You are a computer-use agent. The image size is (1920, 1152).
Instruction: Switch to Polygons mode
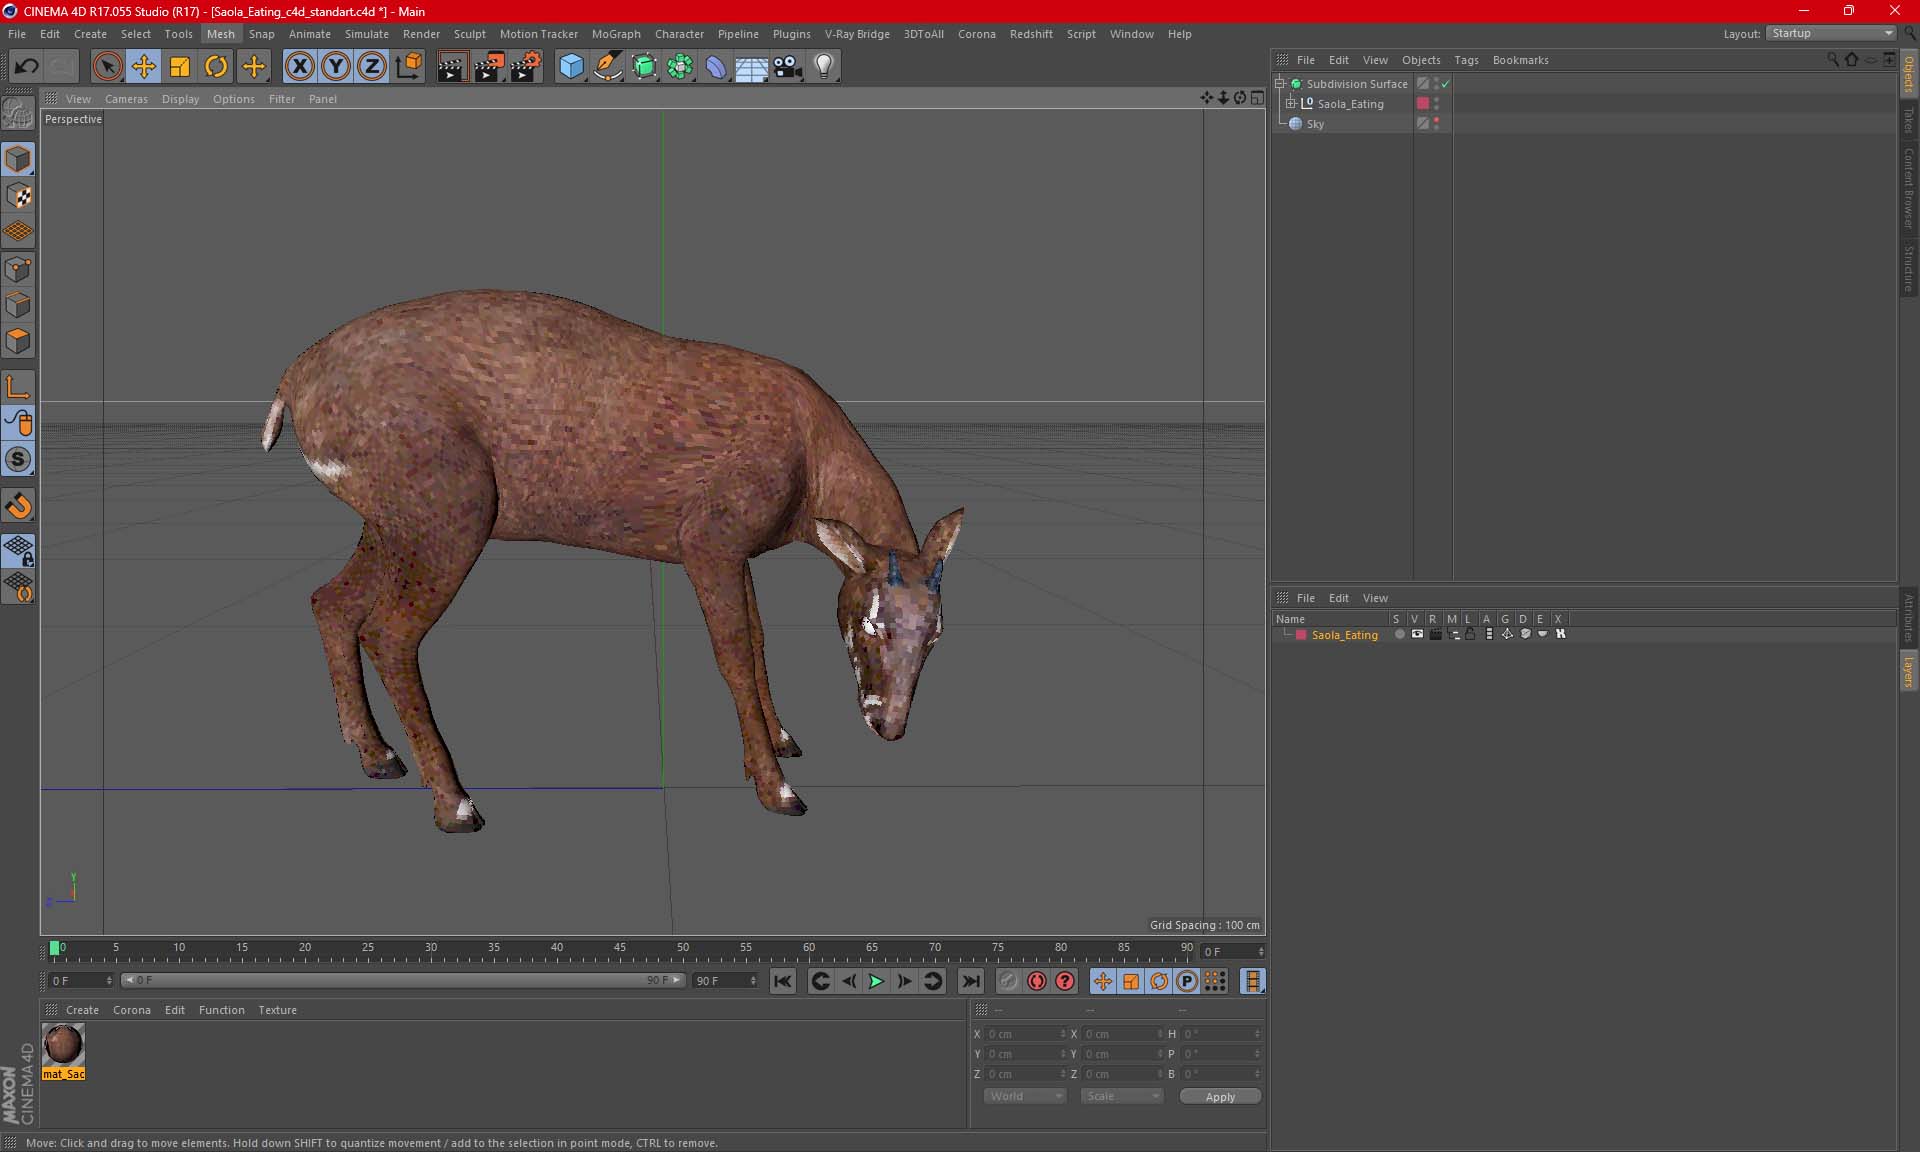coord(19,341)
